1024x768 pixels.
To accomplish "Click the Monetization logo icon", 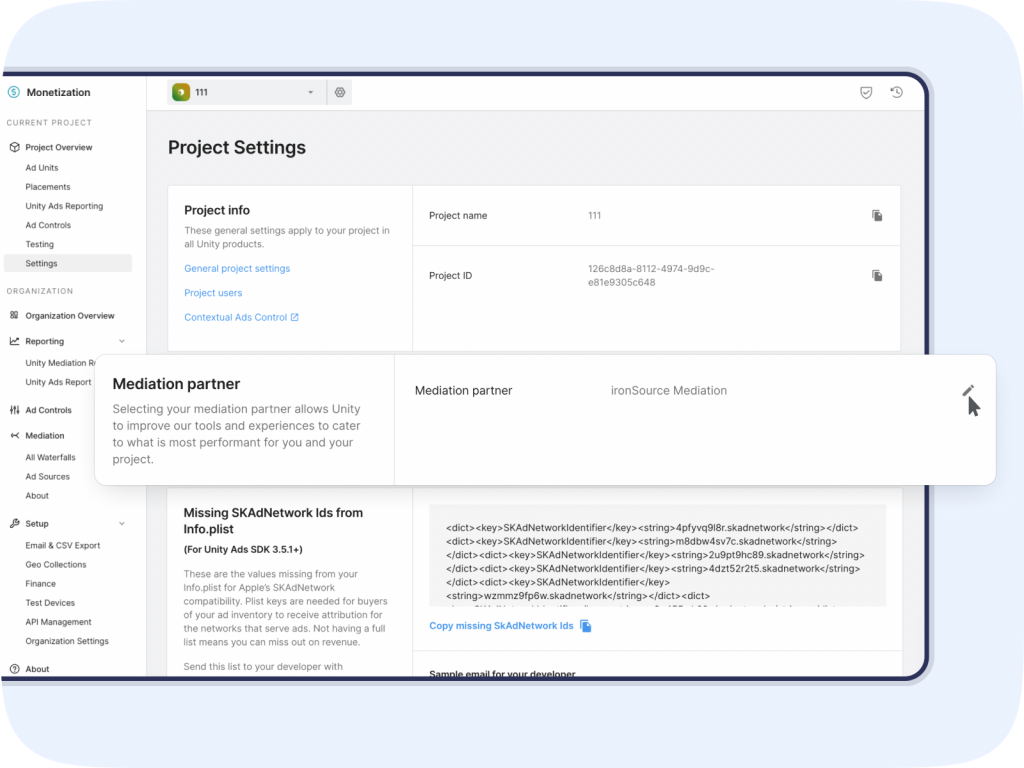I will tap(14, 93).
